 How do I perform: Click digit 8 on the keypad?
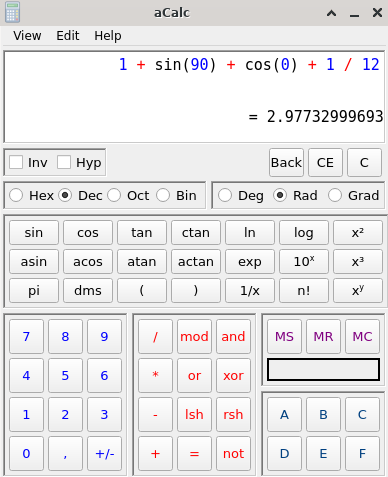(x=65, y=336)
